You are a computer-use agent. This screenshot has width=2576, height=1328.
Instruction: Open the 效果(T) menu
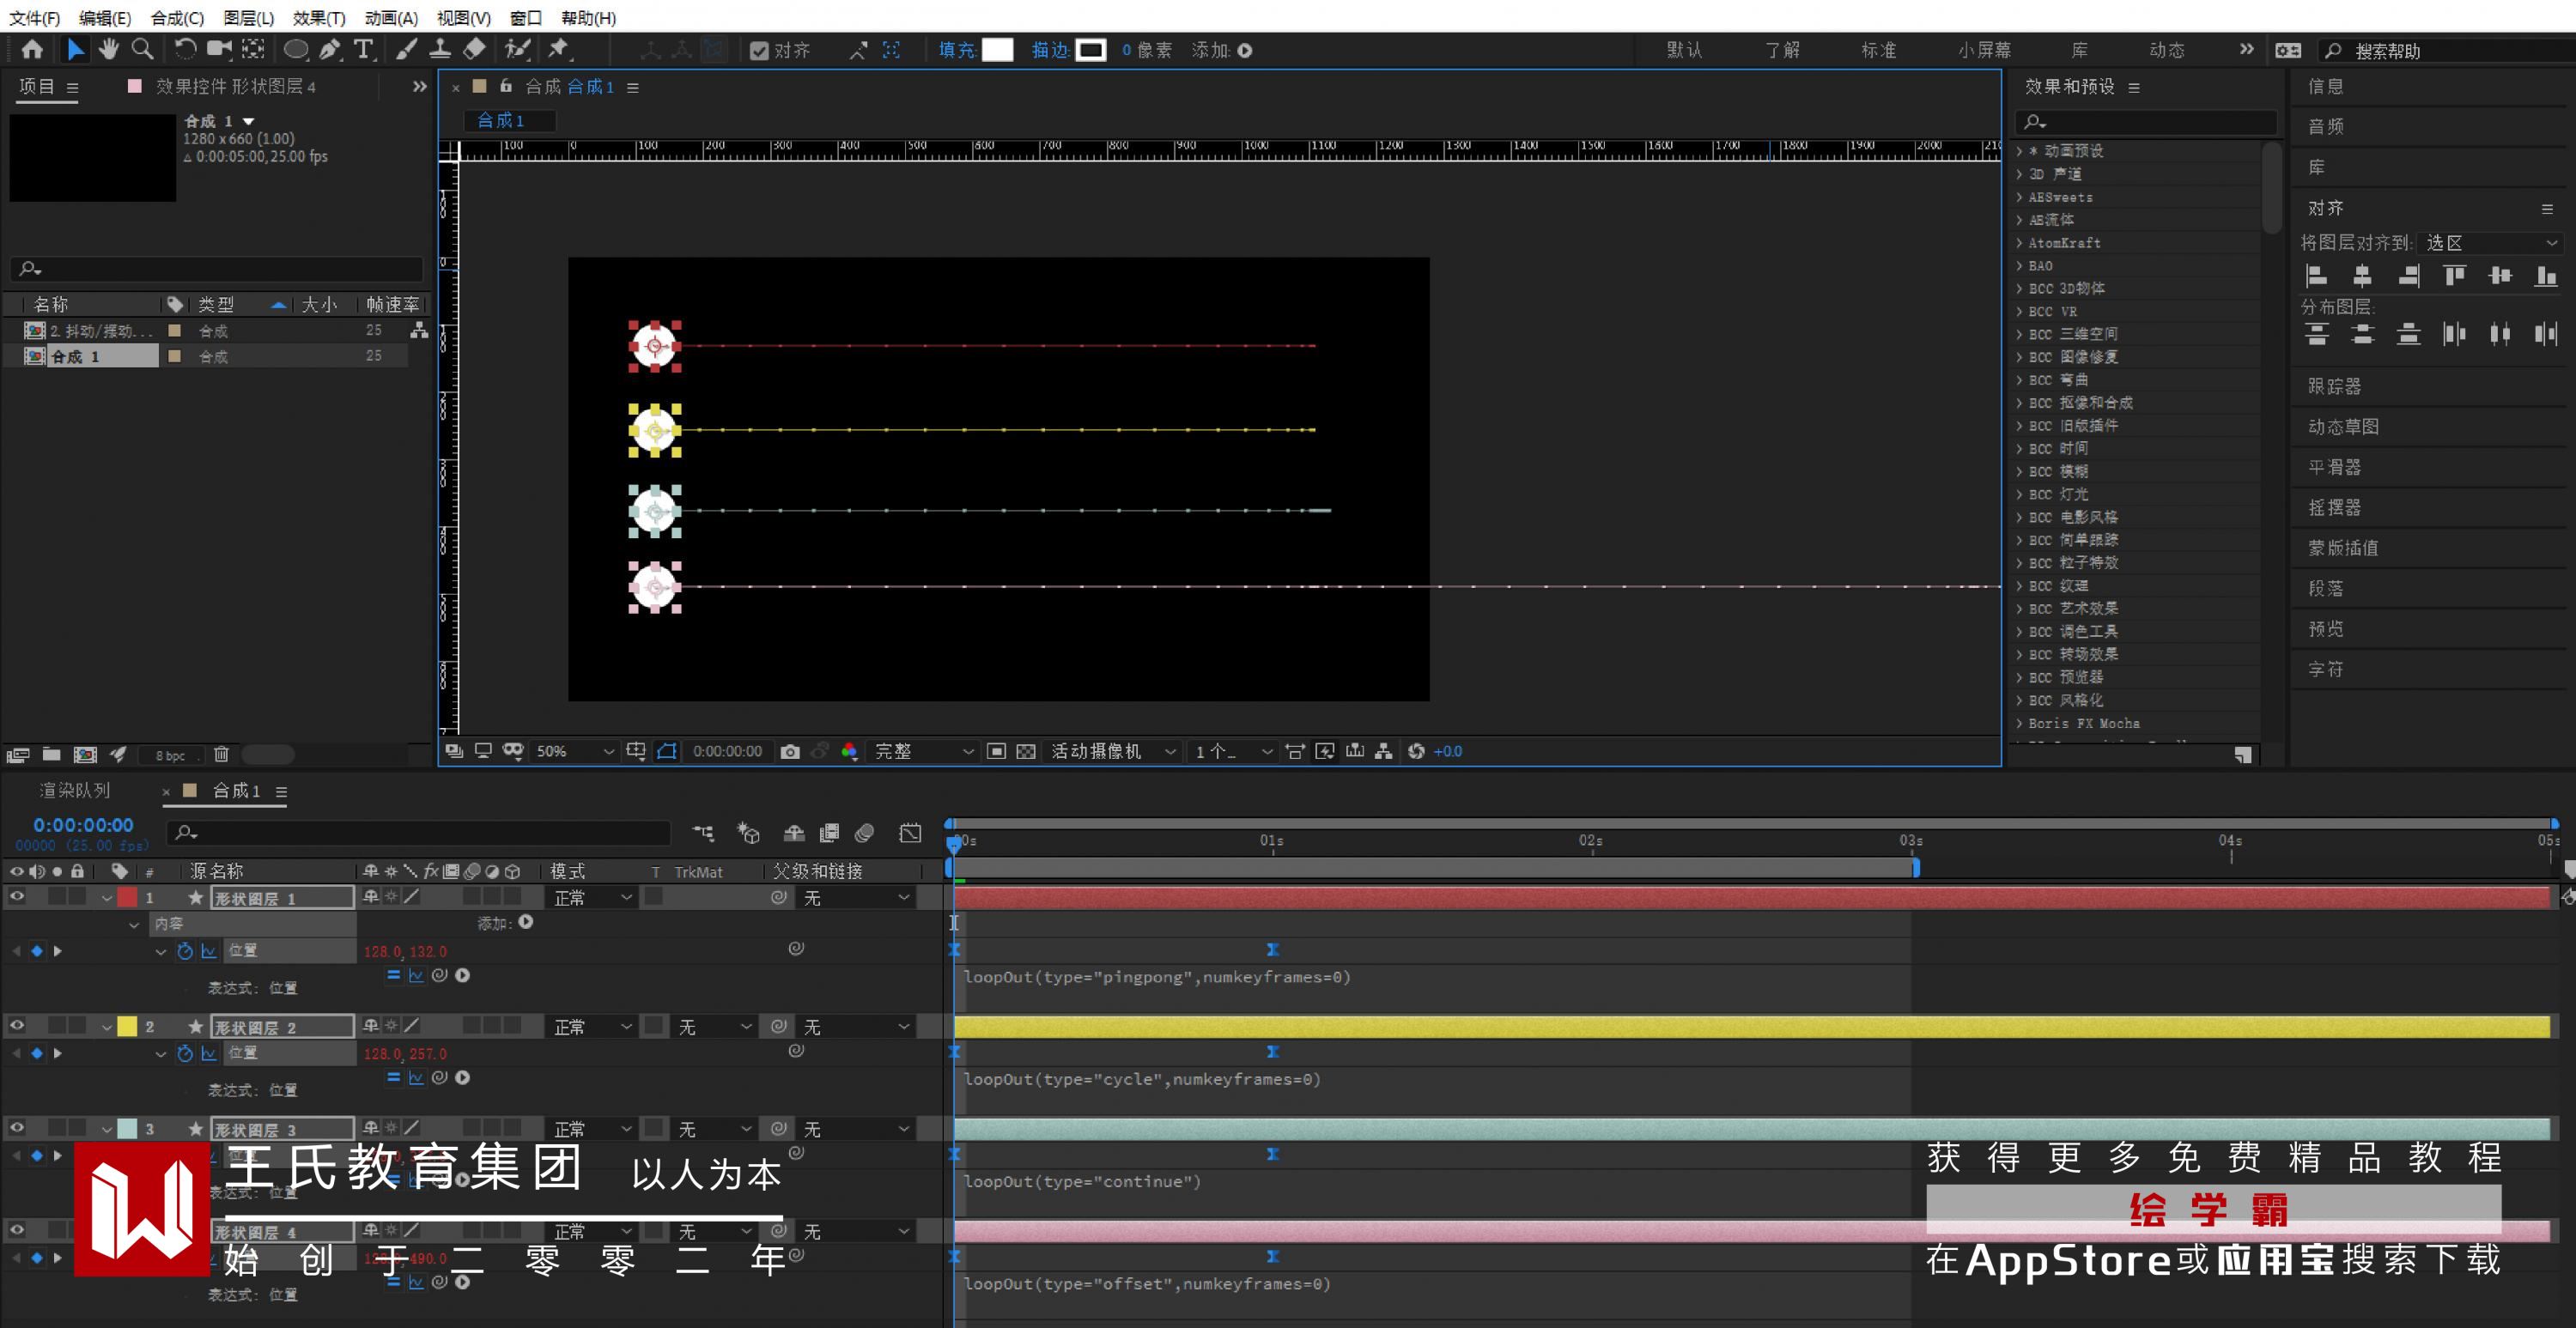click(318, 18)
